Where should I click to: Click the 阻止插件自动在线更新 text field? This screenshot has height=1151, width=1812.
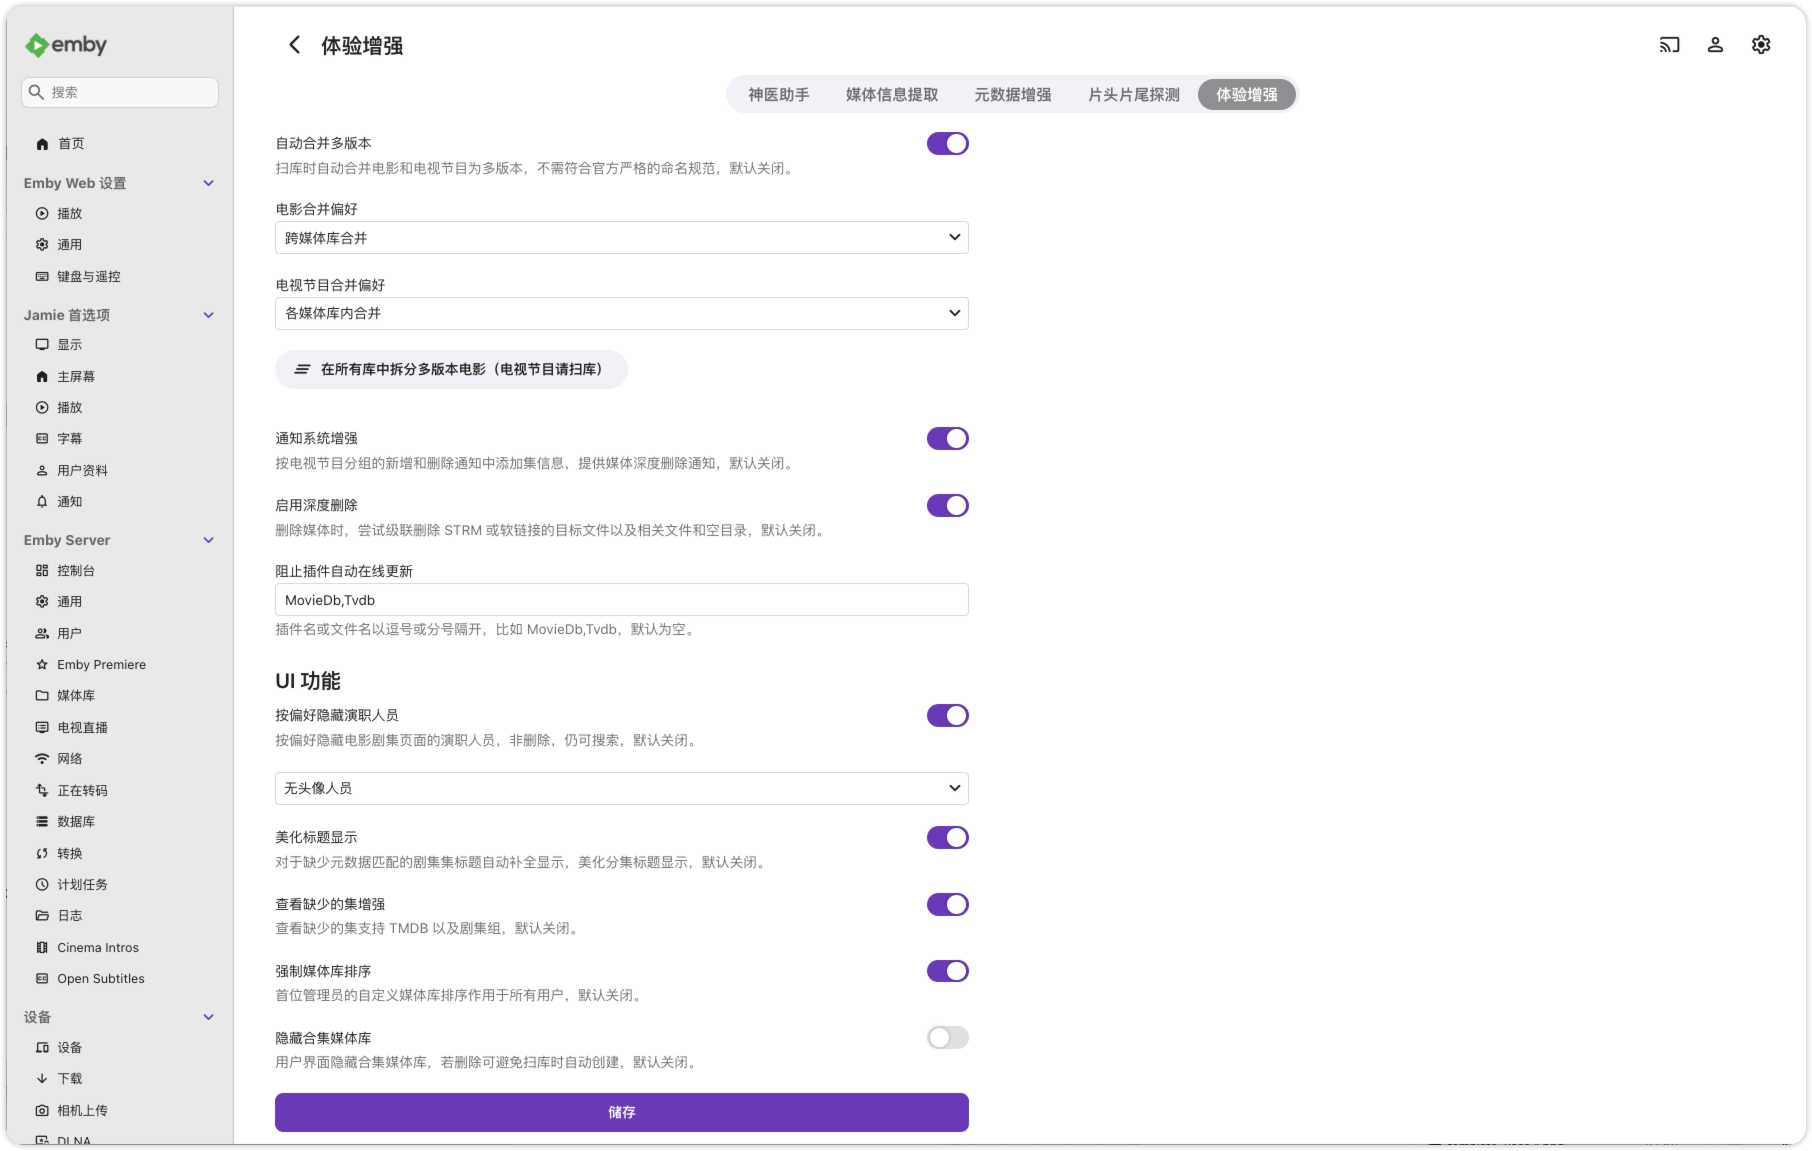(x=621, y=600)
